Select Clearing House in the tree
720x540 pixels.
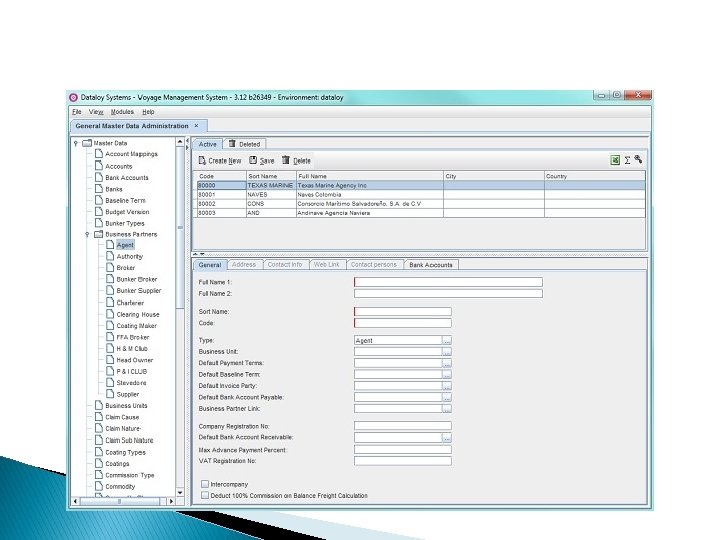[x=138, y=315]
